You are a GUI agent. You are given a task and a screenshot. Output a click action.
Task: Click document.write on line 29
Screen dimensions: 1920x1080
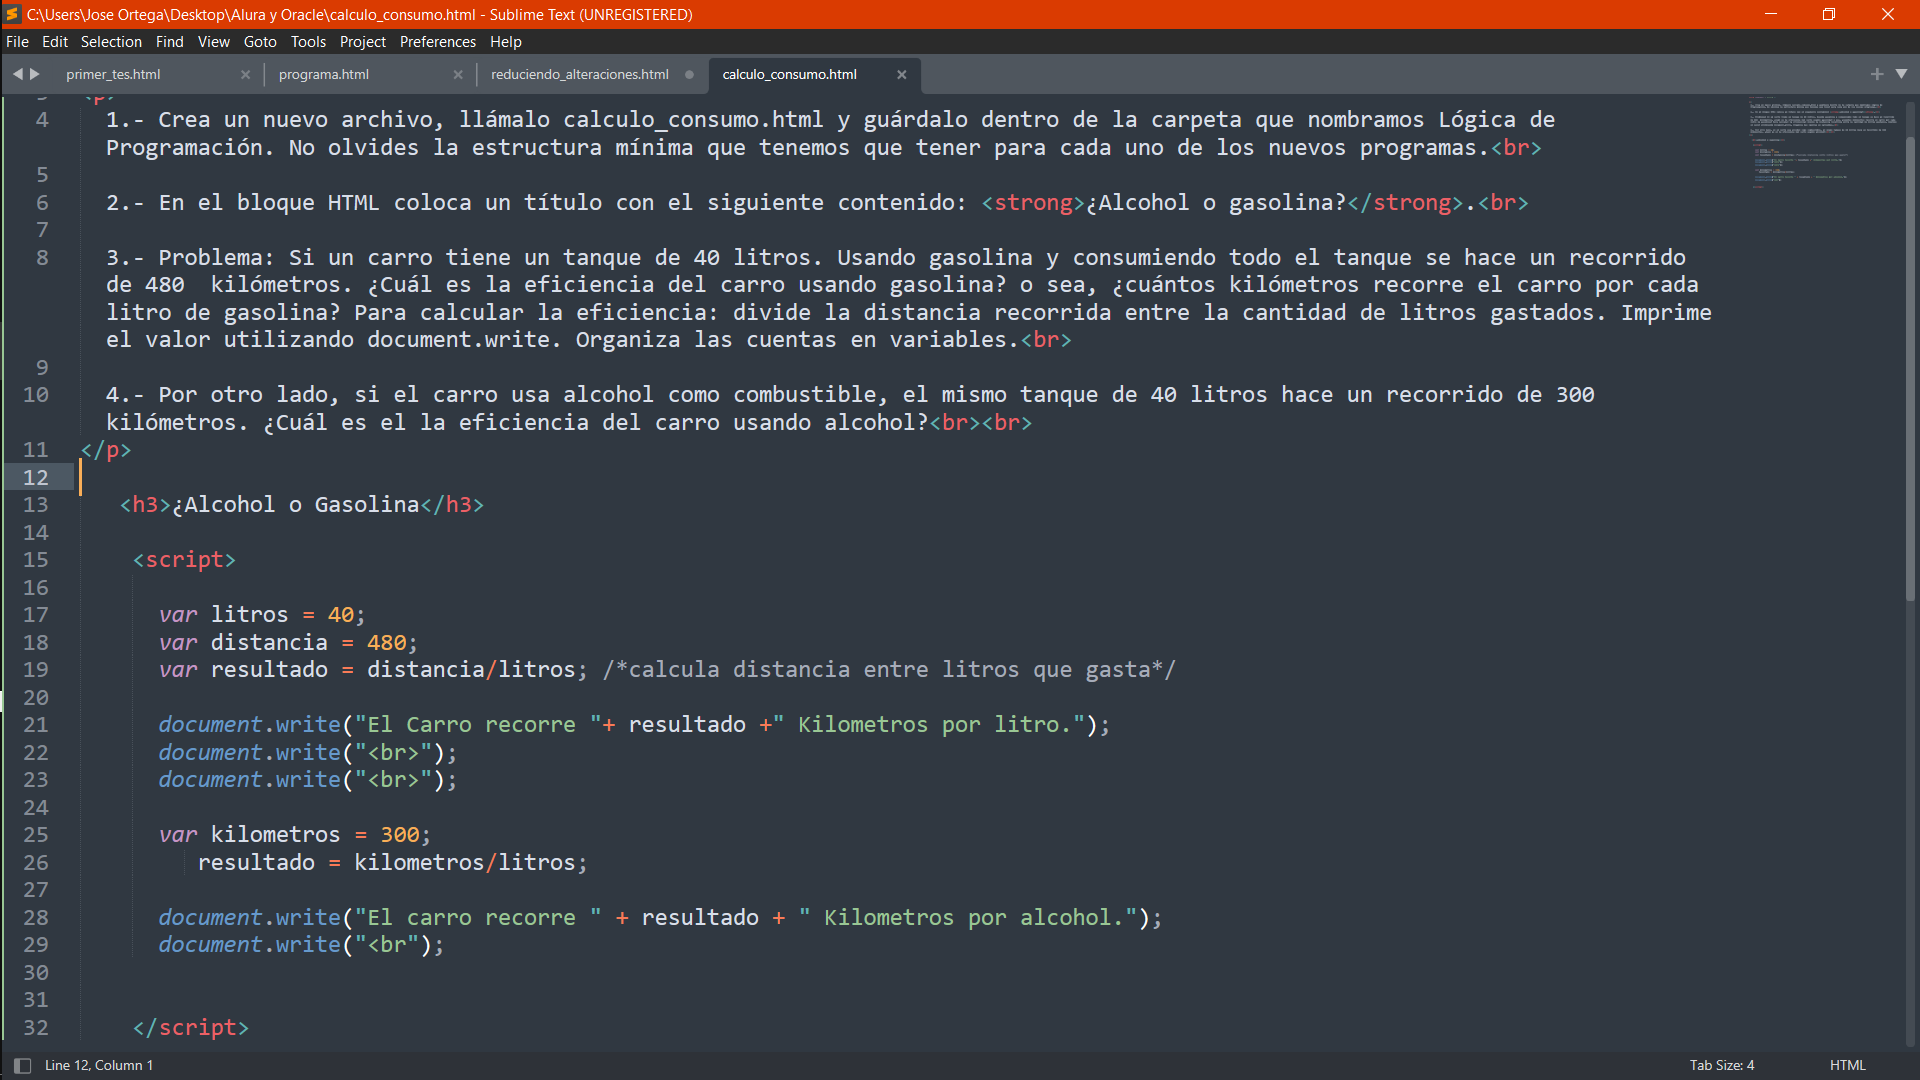249,945
